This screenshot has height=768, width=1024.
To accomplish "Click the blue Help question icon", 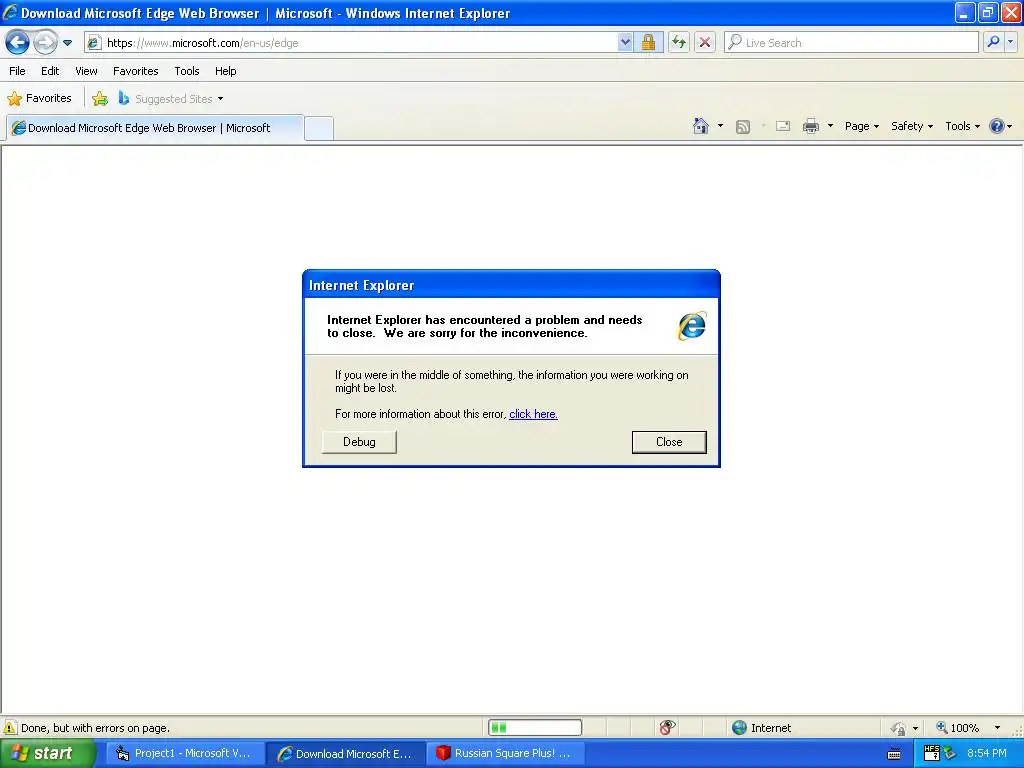I will [x=997, y=126].
